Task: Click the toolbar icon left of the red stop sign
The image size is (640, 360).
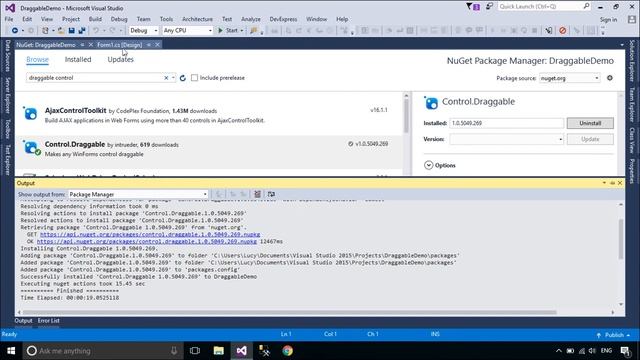Action: pos(549,31)
